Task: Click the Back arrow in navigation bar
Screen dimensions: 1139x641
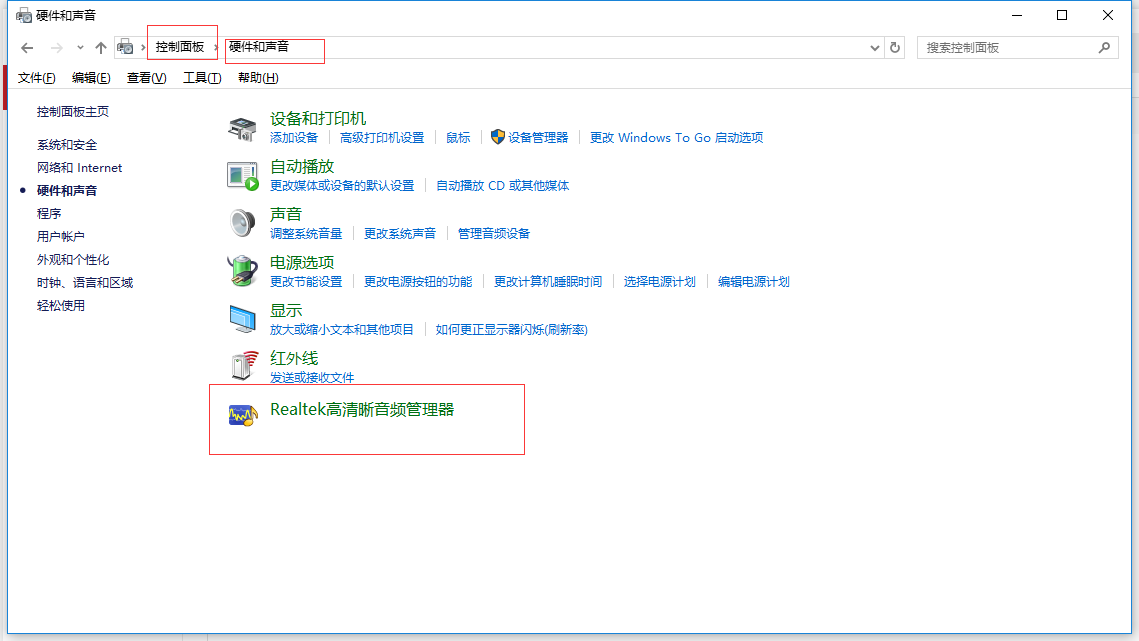Action: click(27, 48)
